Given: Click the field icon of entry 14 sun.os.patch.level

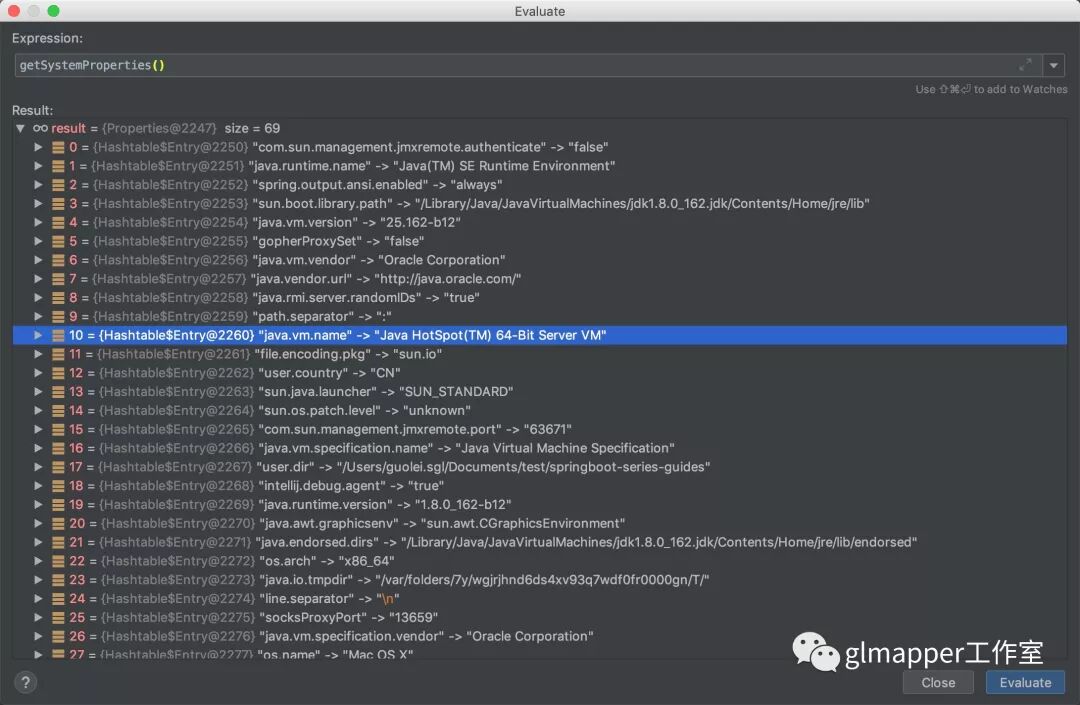Looking at the screenshot, I should pyautogui.click(x=59, y=410).
